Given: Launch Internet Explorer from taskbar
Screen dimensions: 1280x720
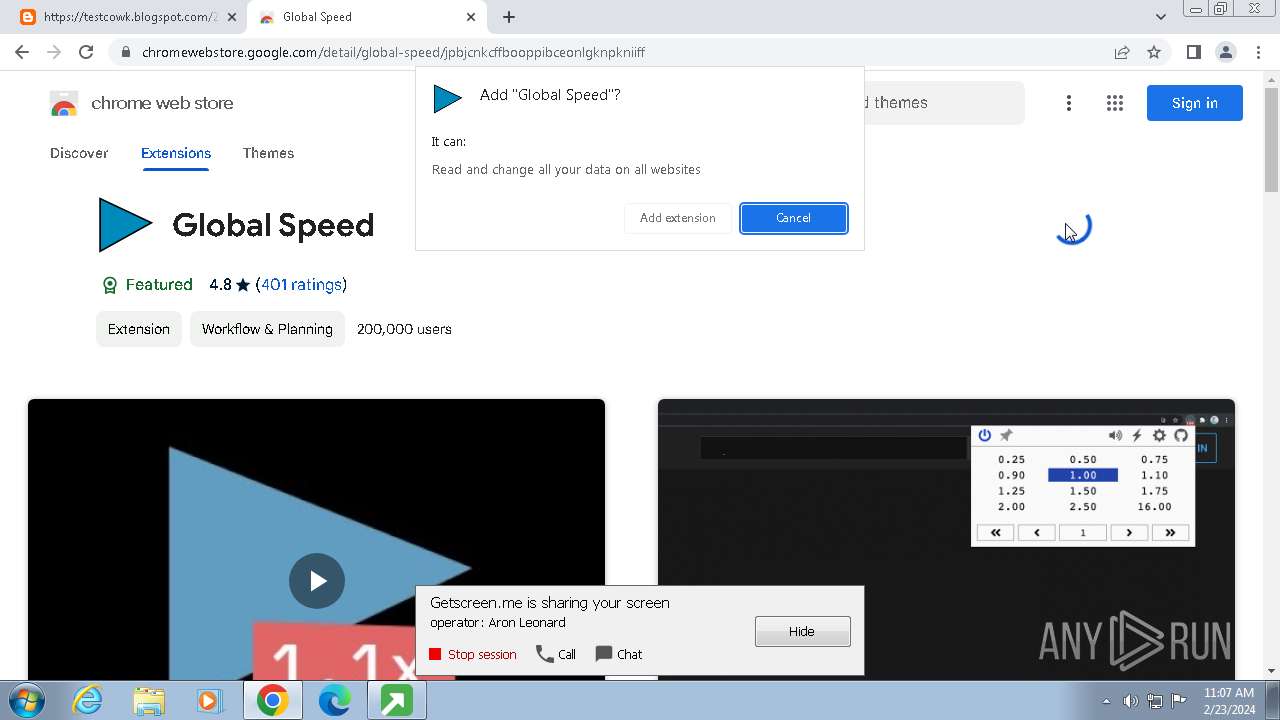Looking at the screenshot, I should (88, 701).
